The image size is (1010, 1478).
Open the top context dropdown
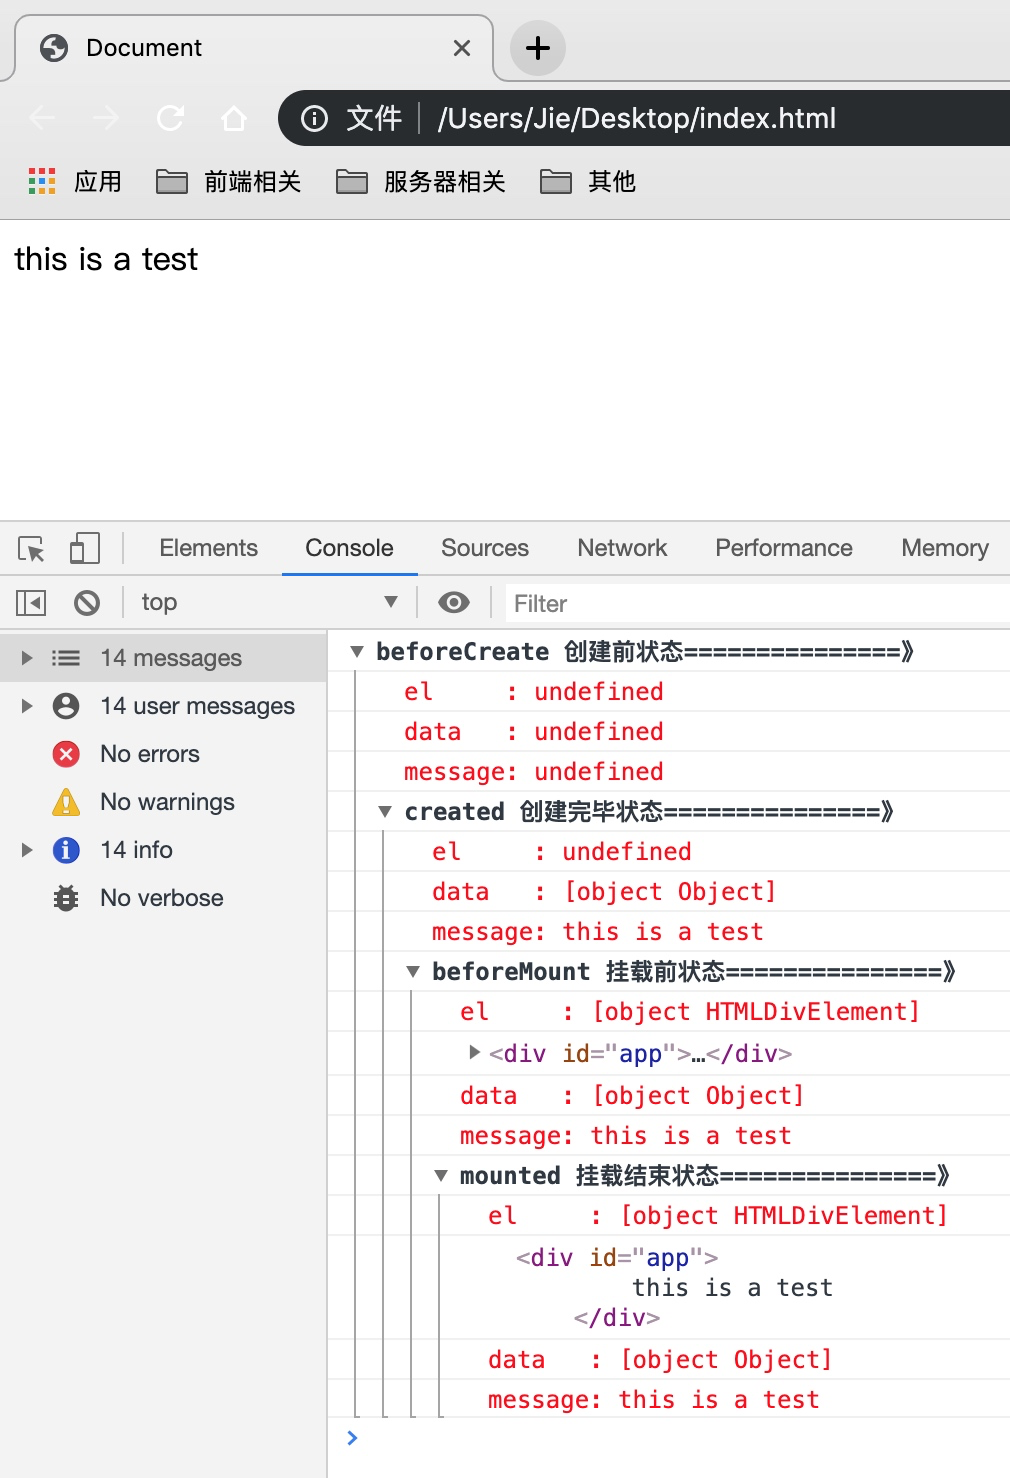click(x=270, y=602)
